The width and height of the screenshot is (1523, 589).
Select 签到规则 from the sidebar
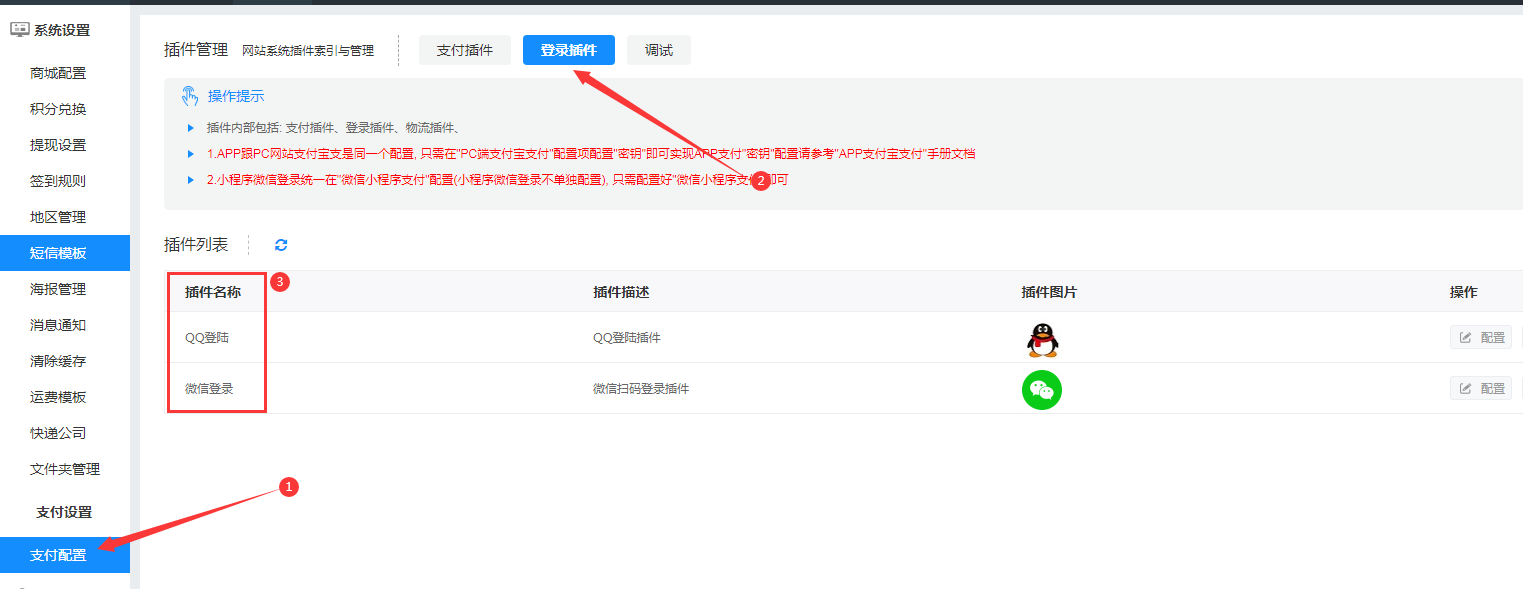click(x=58, y=181)
